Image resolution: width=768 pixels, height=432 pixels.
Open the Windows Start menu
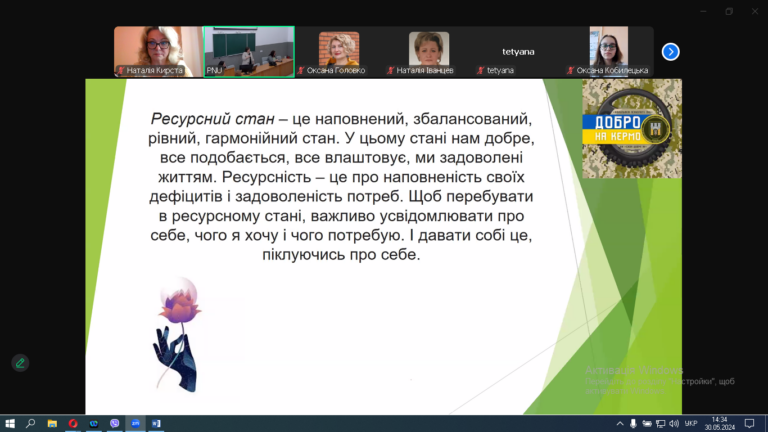10,424
